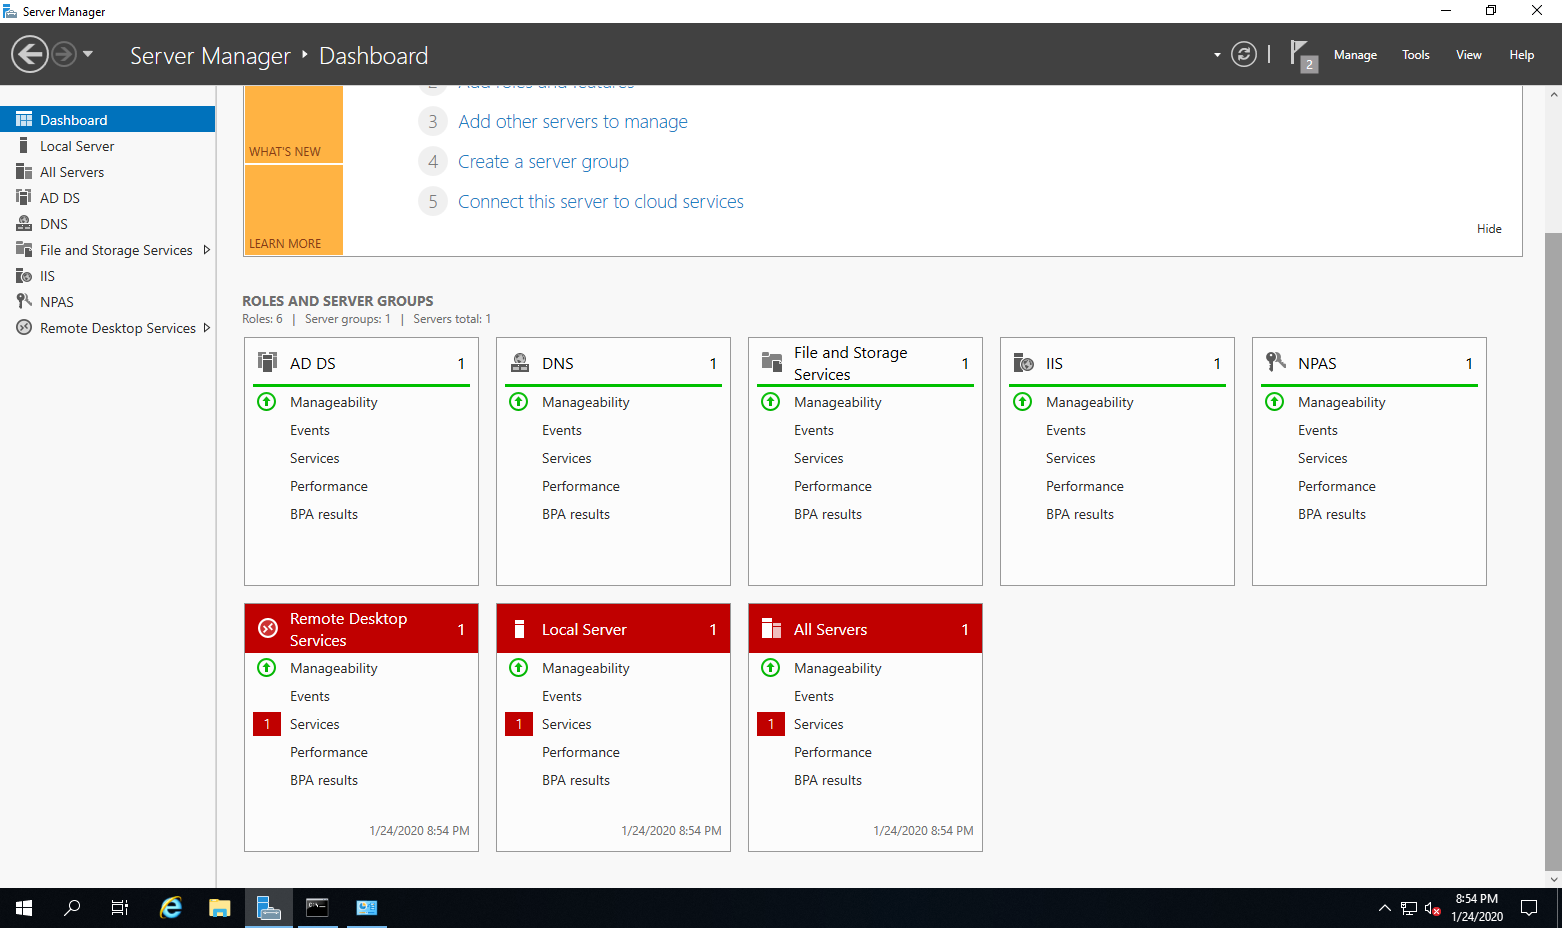Open the Tools menu

point(1415,55)
